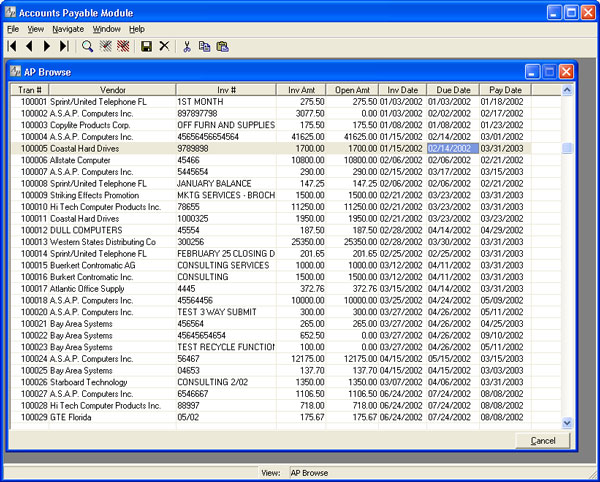The height and width of the screenshot is (482, 600).
Task: Open the Window menu
Action: 106,29
